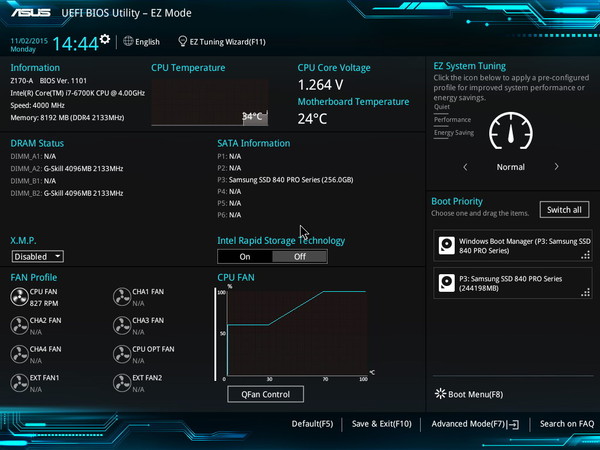Click the CPU temperature bar graph
Viewport: 600px width, 450px height.
[210, 103]
